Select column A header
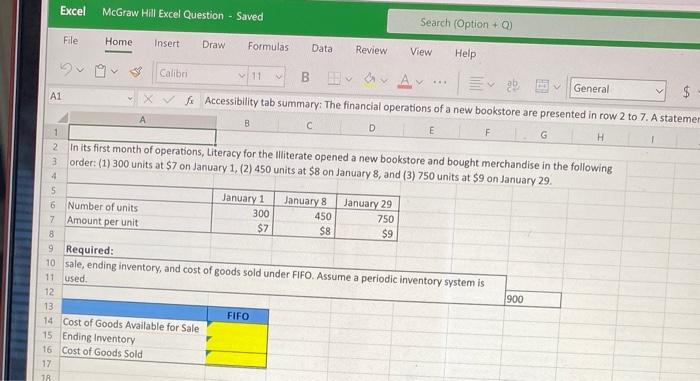700x381 pixels. pyautogui.click(x=142, y=120)
